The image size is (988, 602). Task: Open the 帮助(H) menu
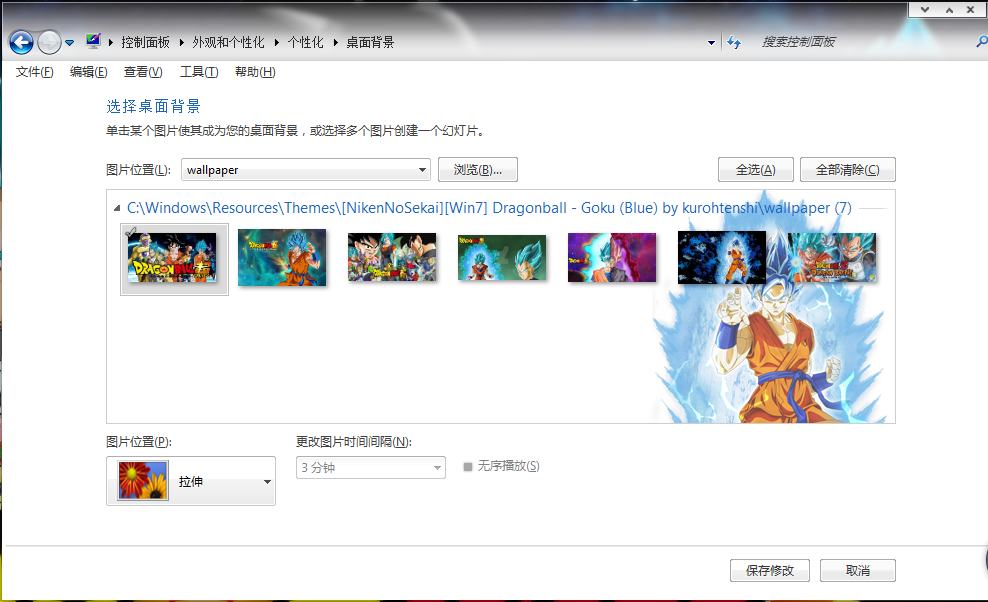click(x=255, y=72)
